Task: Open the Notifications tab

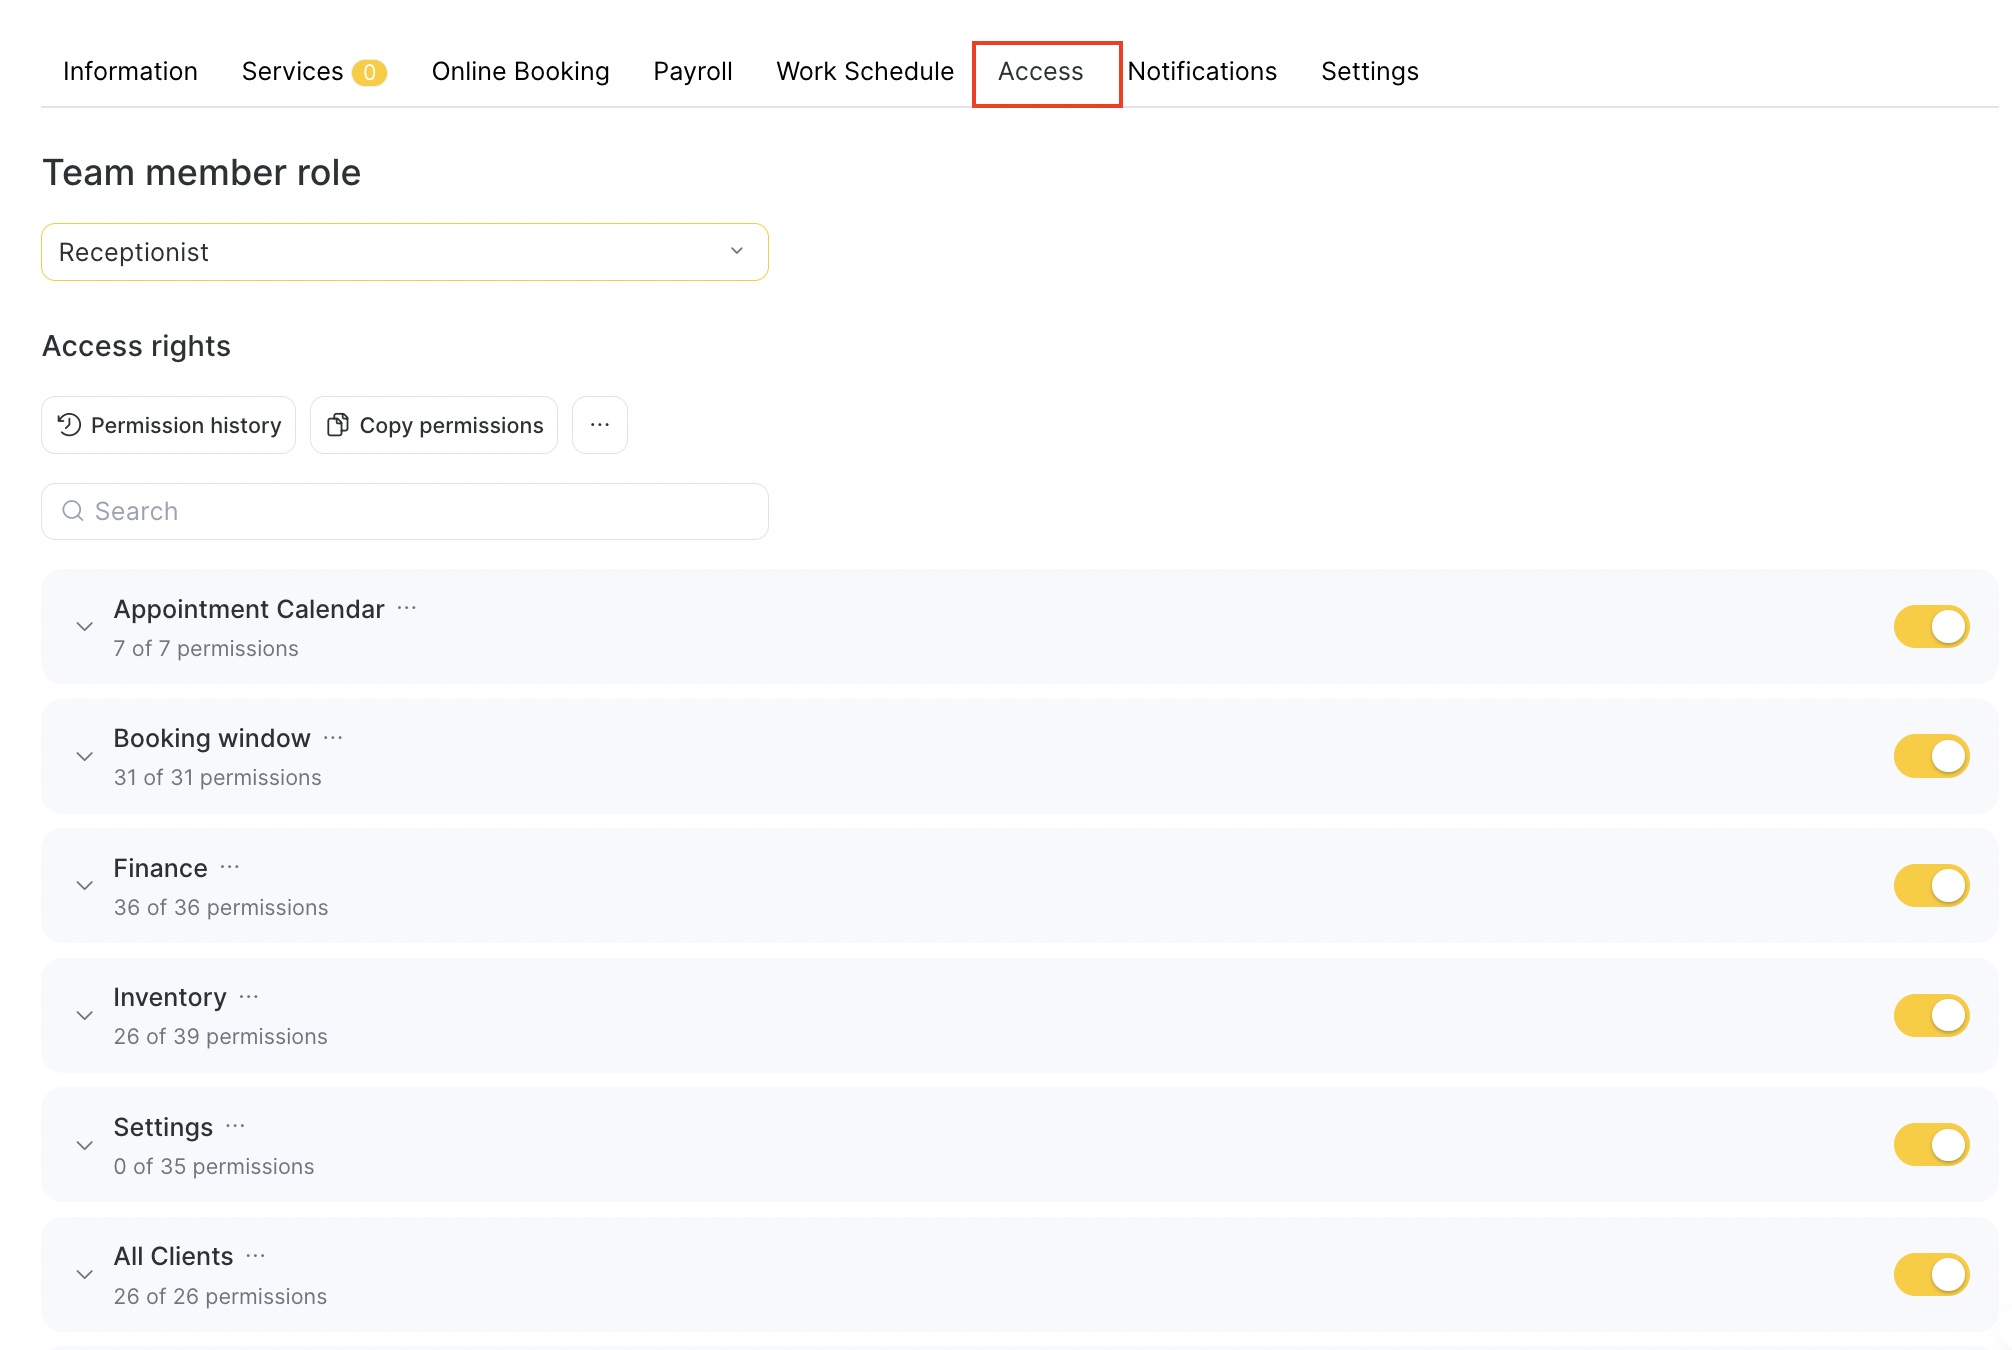Action: [1201, 72]
